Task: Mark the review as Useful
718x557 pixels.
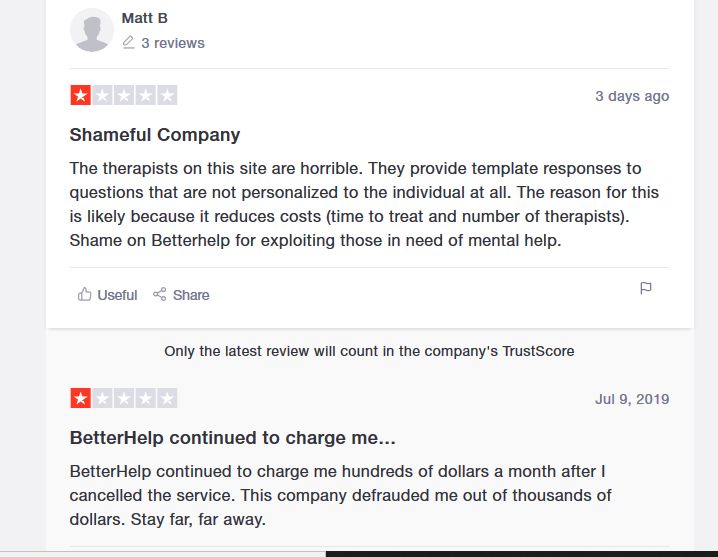Action: click(x=117, y=295)
